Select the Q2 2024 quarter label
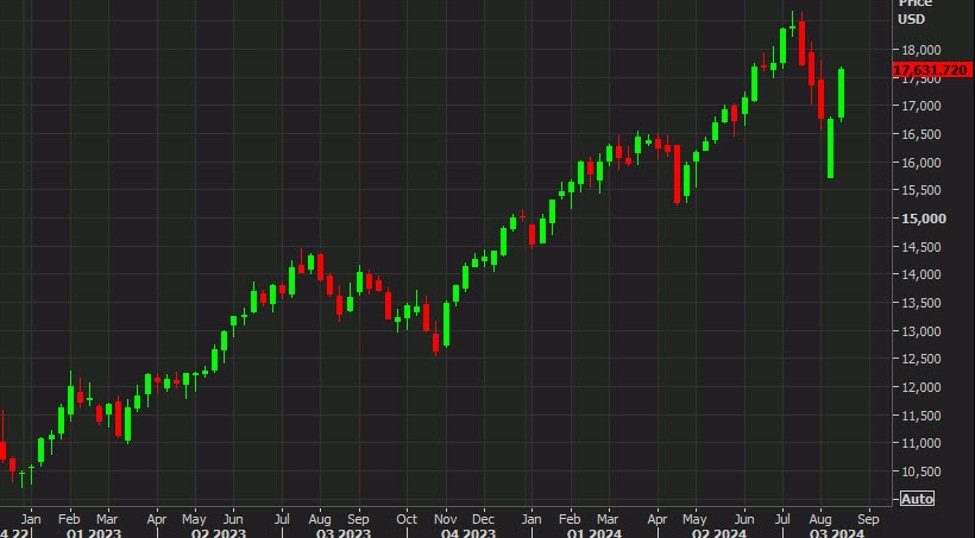This screenshot has width=975, height=538. point(718,533)
